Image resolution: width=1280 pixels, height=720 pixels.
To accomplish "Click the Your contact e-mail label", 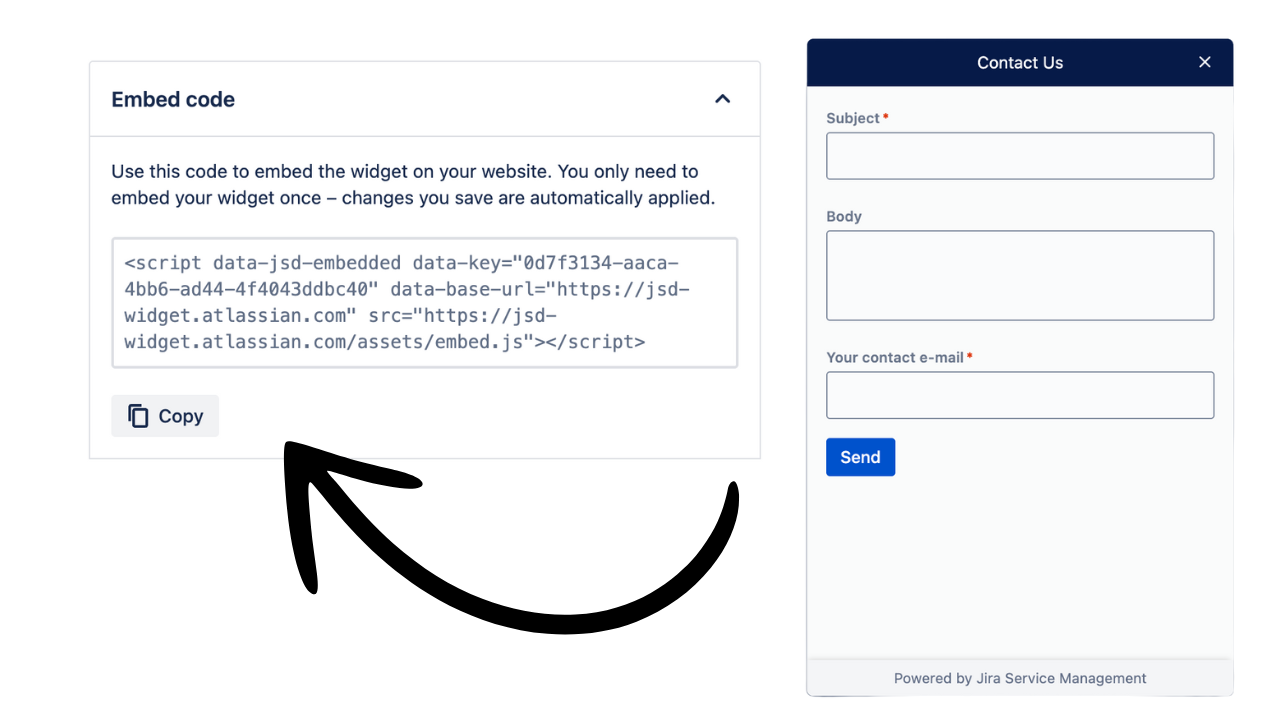I will [x=895, y=357].
